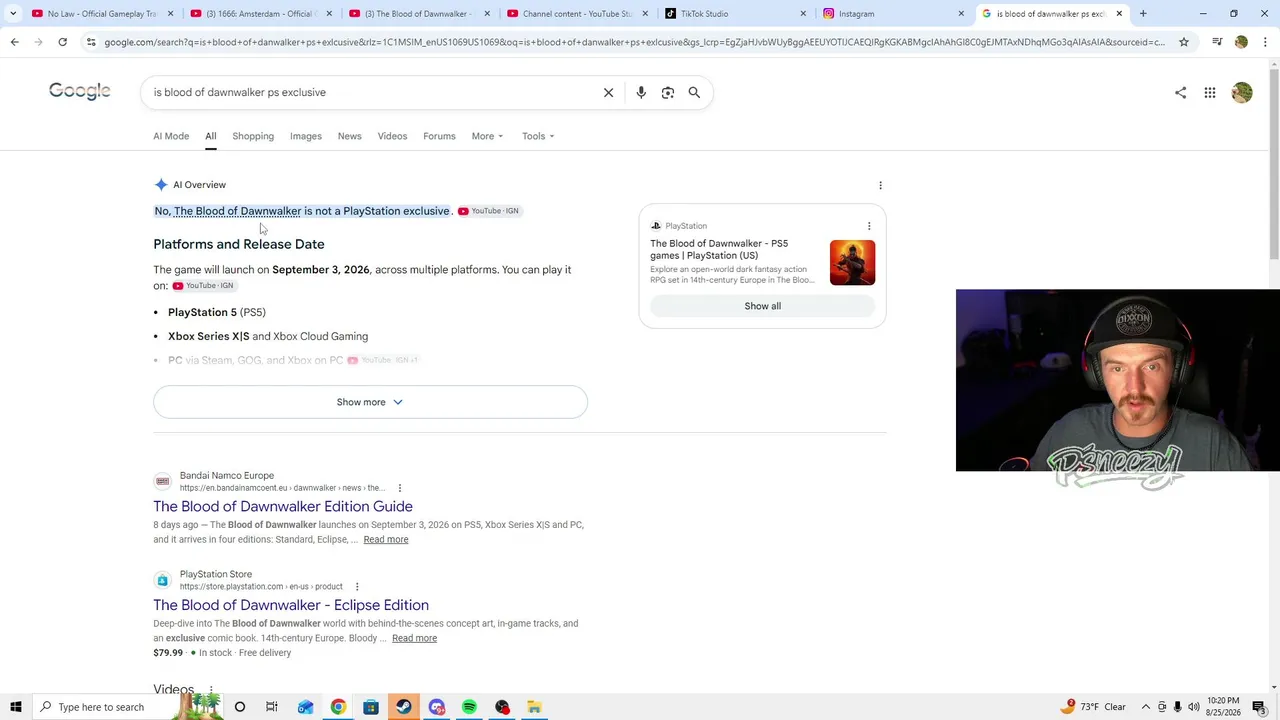Click Show all in the PlayStation card
Viewport: 1280px width, 720px height.
pyautogui.click(x=762, y=306)
